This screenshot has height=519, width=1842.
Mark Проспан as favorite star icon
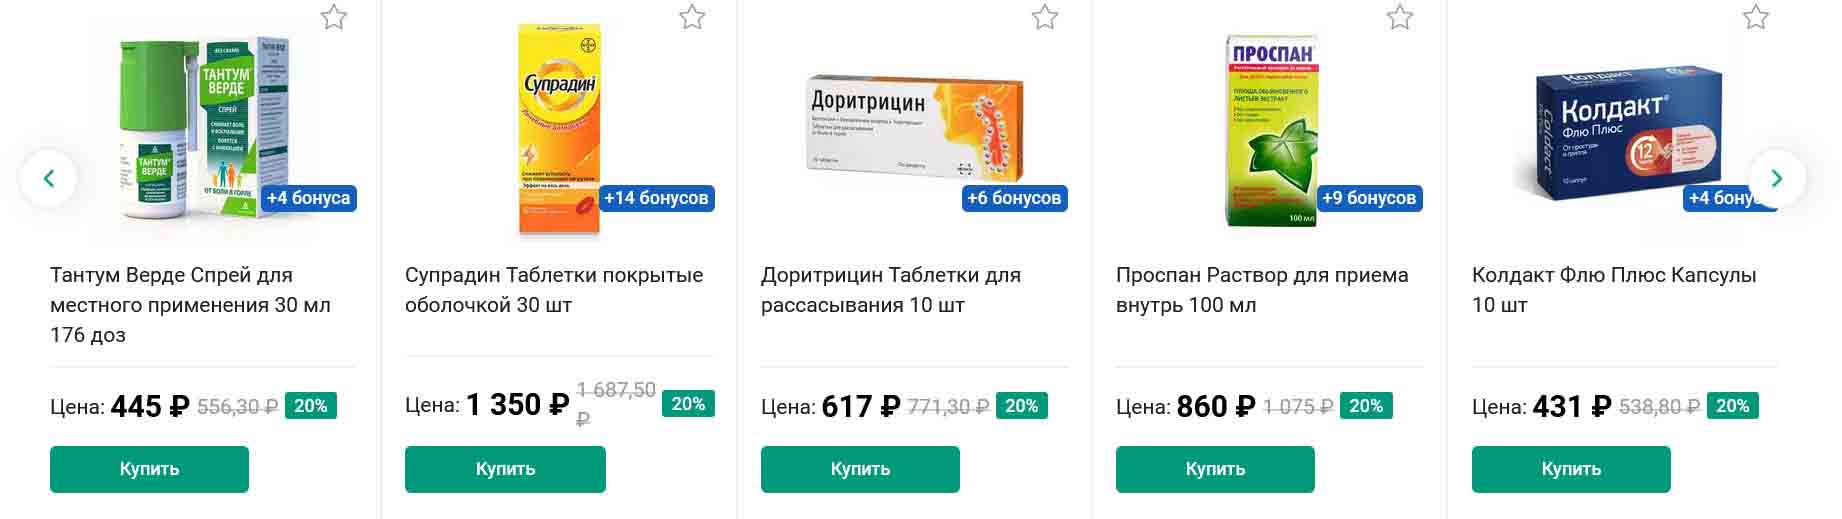click(x=1400, y=17)
